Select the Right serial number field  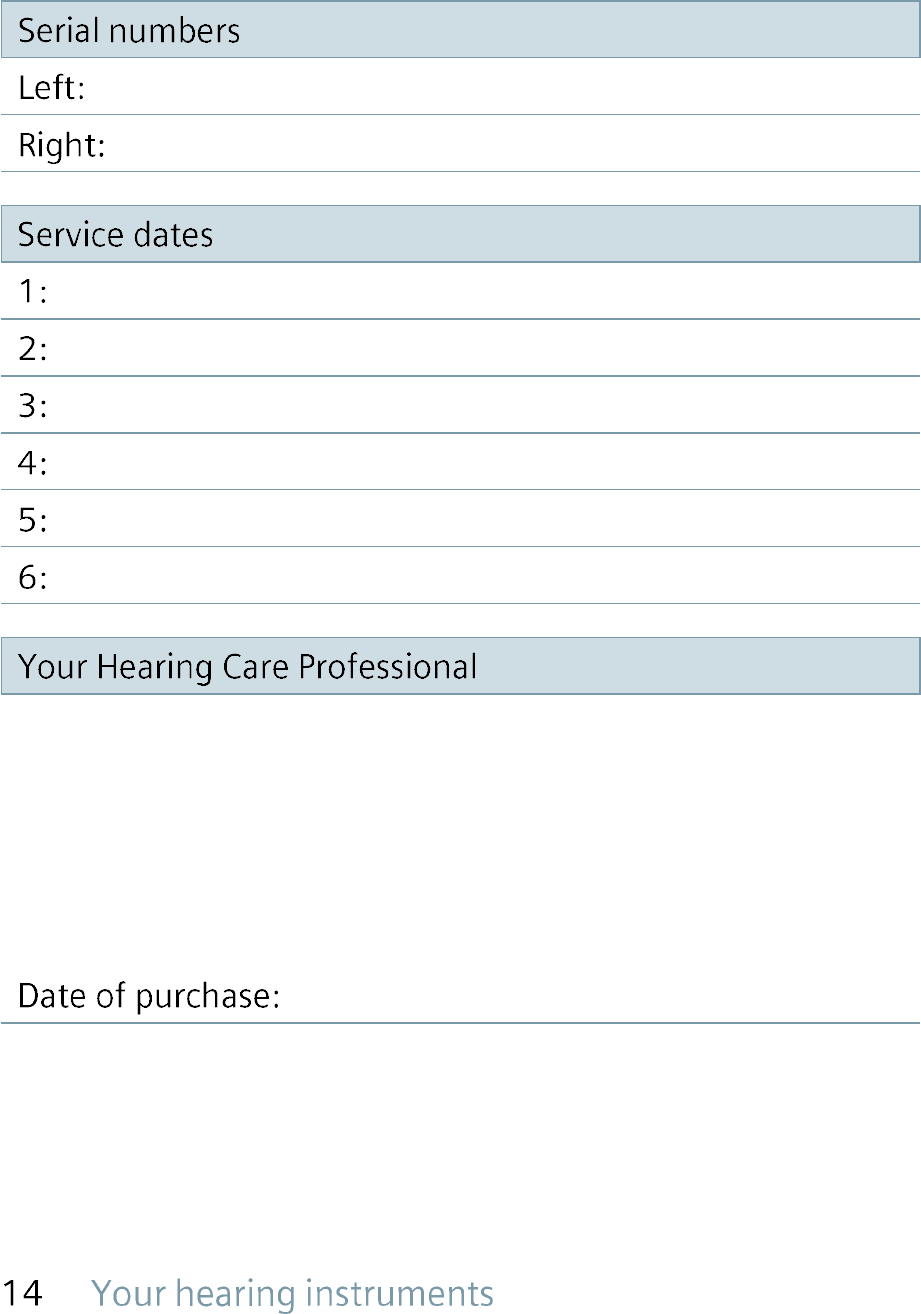click(460, 144)
